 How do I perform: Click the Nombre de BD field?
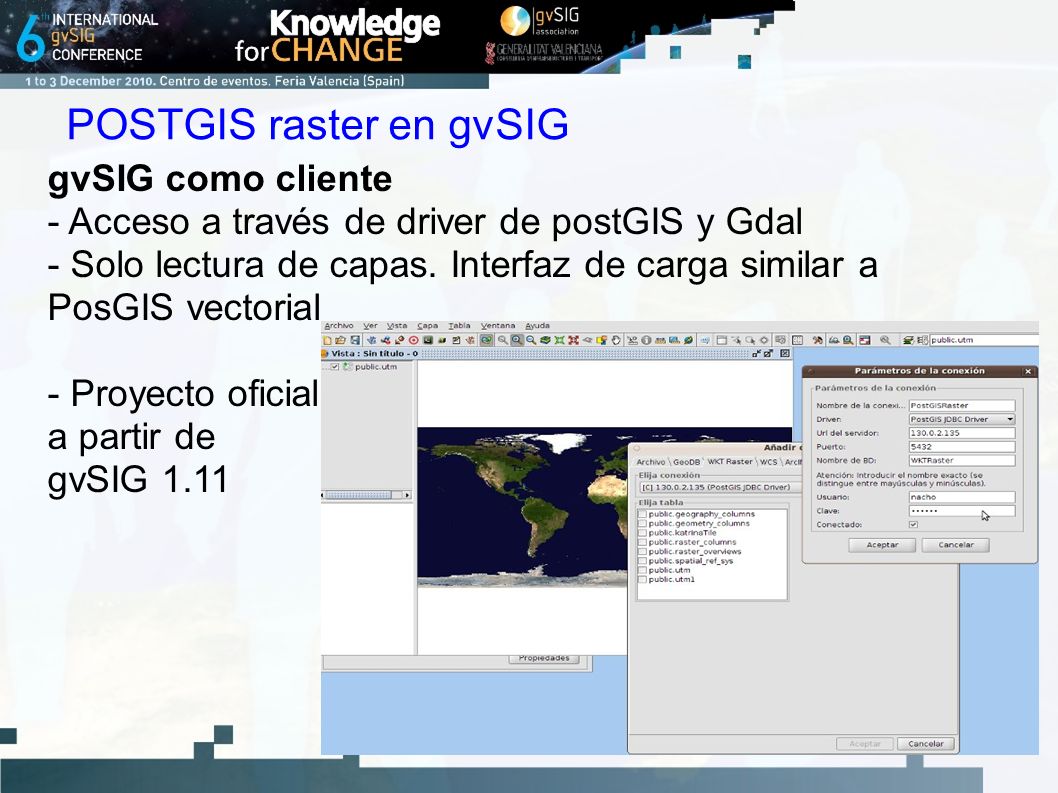962,460
